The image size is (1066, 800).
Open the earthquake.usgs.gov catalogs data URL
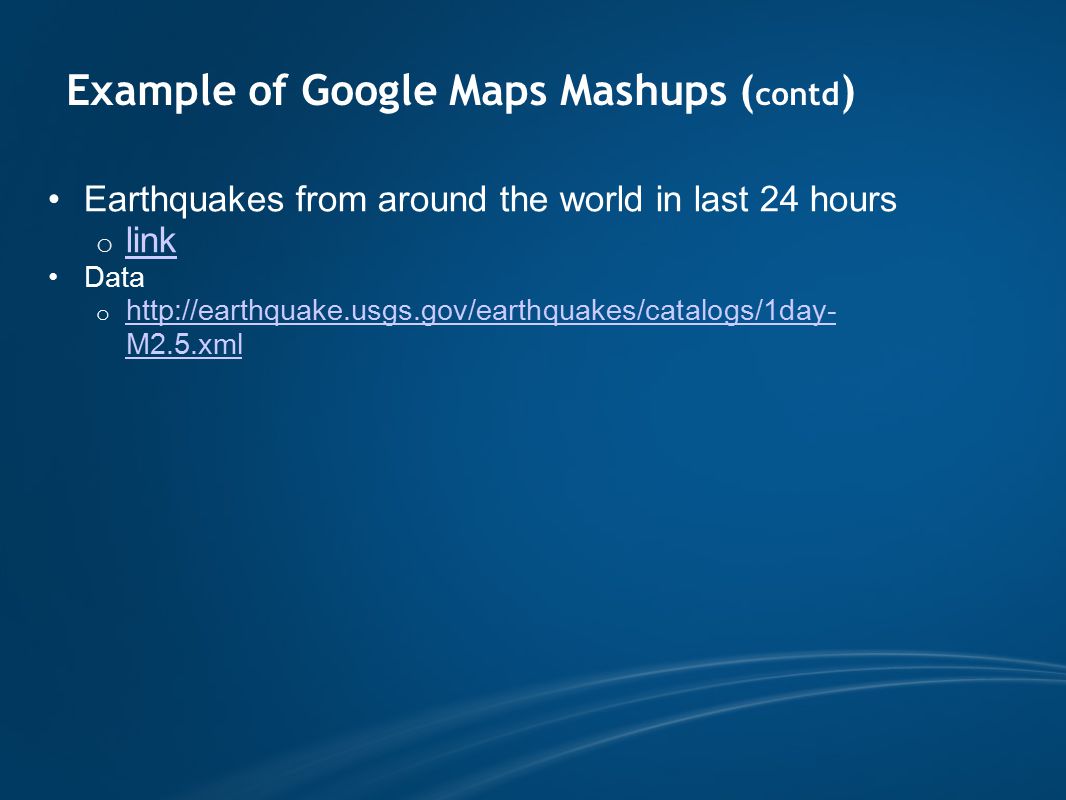pos(480,327)
